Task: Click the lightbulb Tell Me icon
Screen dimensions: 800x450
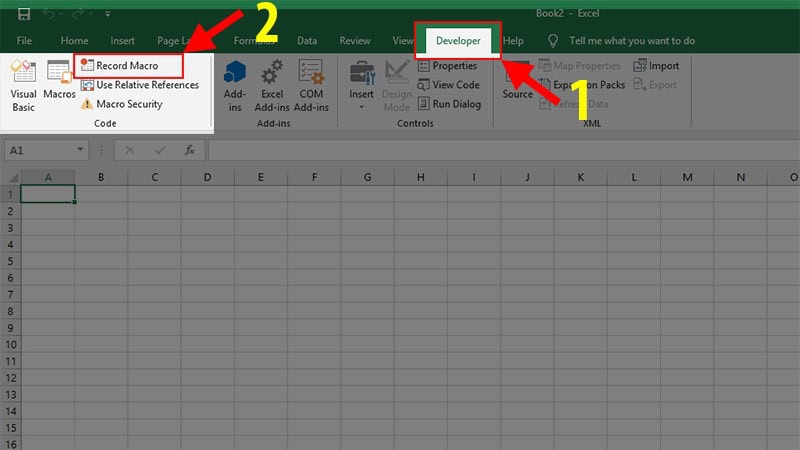Action: tap(553, 41)
